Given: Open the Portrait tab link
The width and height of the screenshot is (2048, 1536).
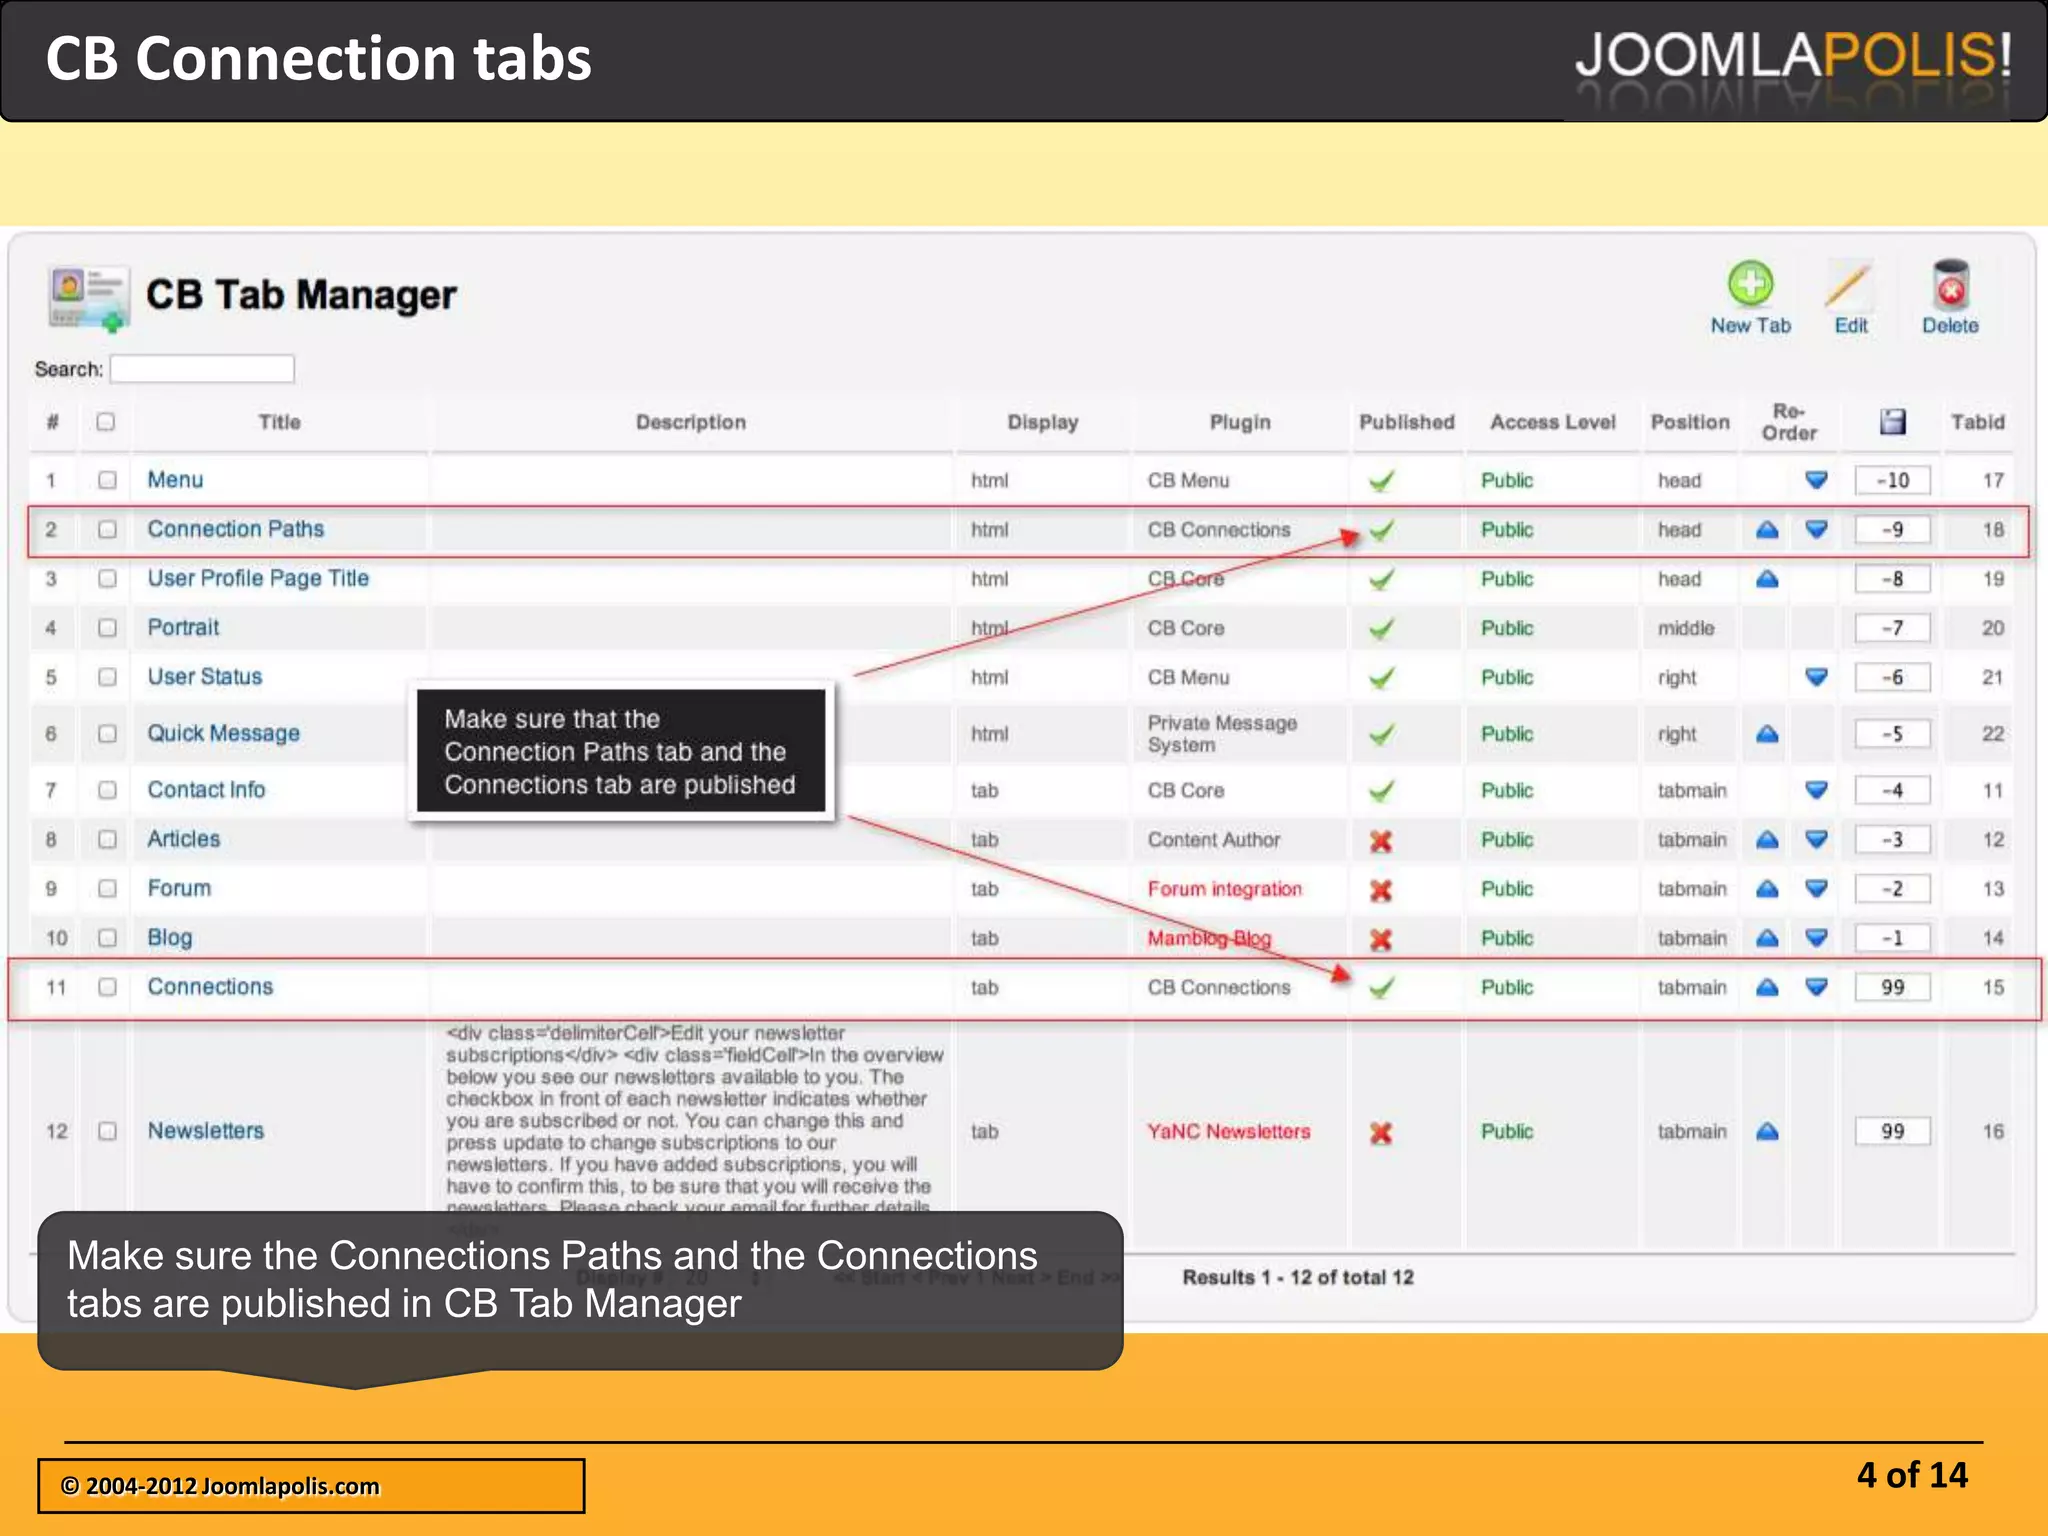Looking at the screenshot, I should (183, 627).
